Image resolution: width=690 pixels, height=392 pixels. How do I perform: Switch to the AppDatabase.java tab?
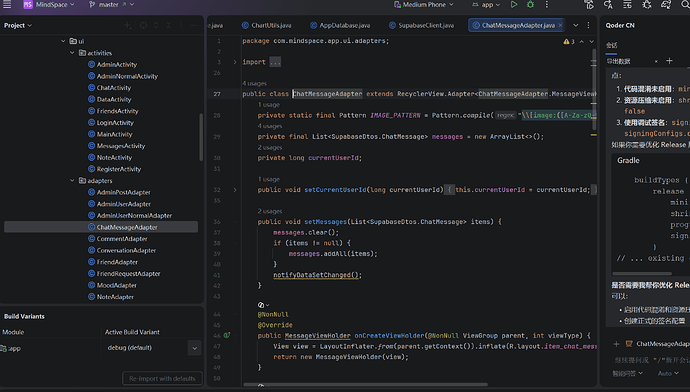340,26
